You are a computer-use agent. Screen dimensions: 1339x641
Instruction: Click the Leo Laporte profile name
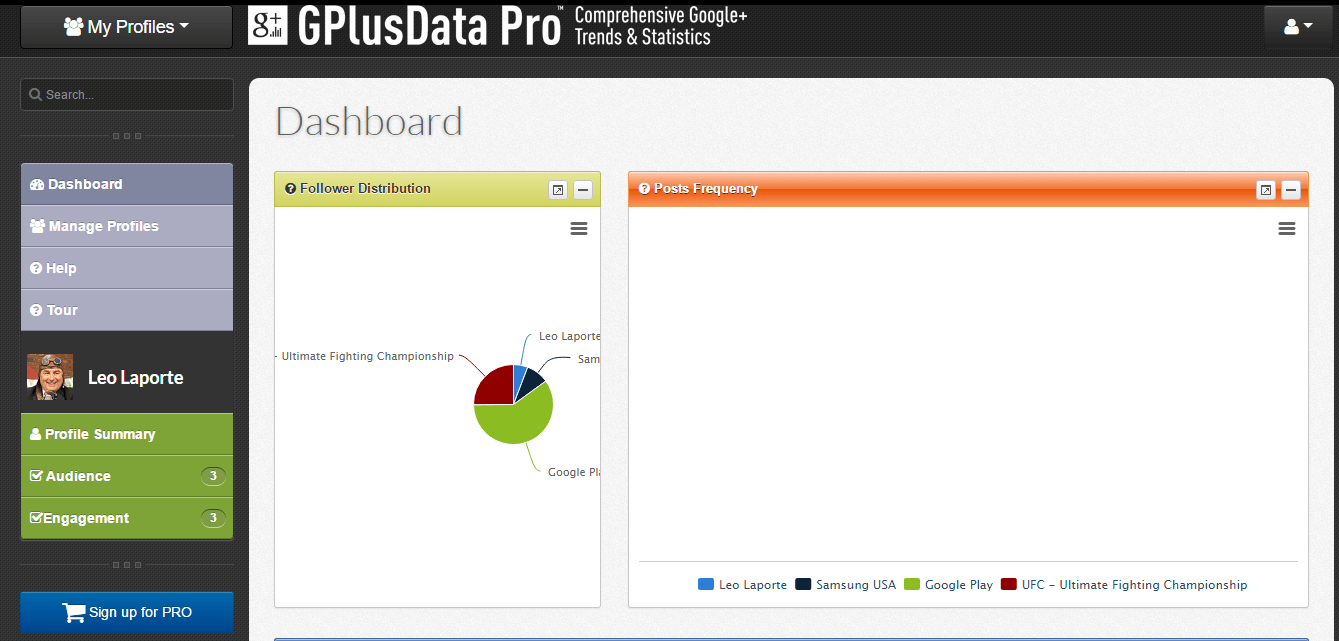tap(136, 378)
